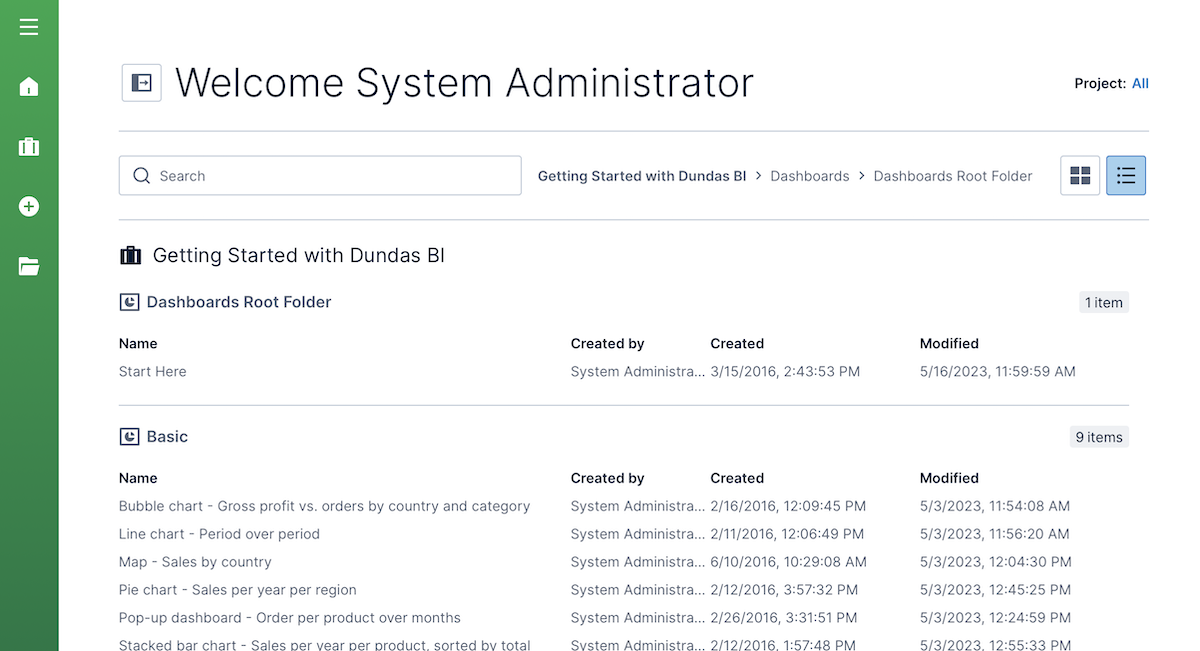
Task: Click the dashboard icon beside Basic
Action: pos(129,437)
